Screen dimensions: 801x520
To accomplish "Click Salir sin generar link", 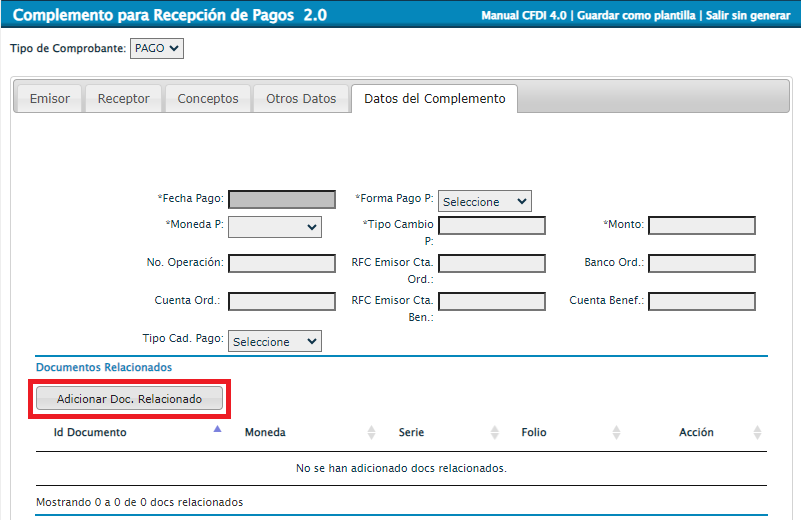I will pos(750,17).
